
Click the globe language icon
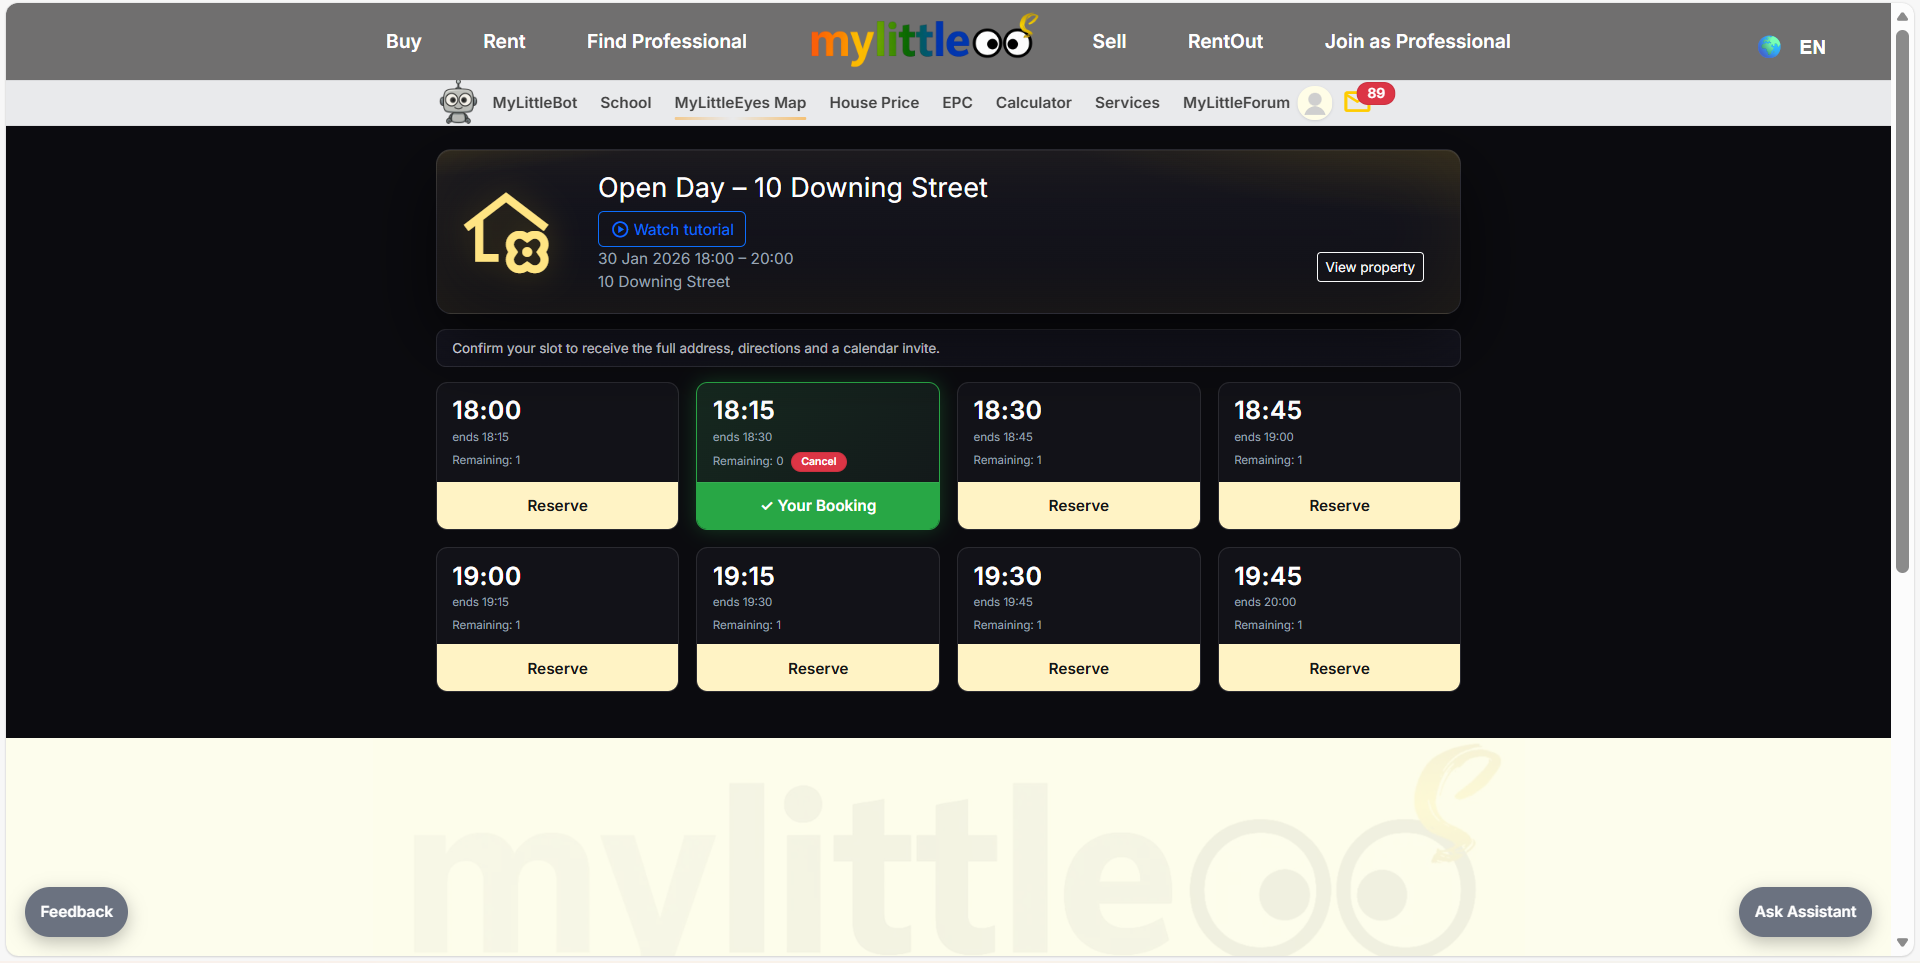[x=1769, y=46]
